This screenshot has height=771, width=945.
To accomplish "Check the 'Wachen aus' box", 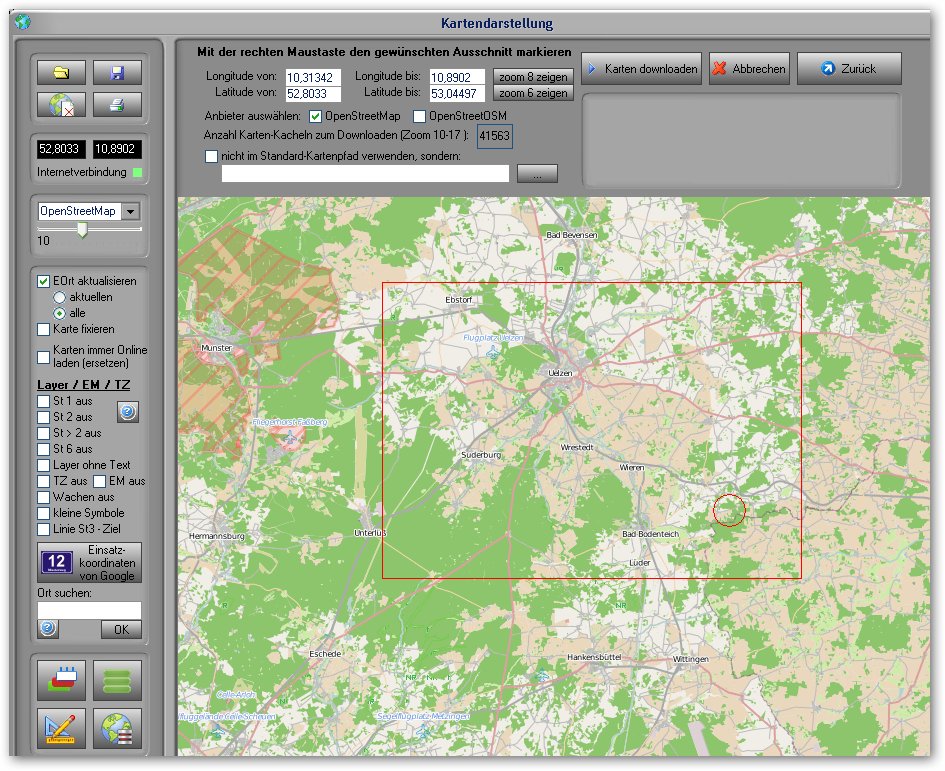I will (43, 497).
